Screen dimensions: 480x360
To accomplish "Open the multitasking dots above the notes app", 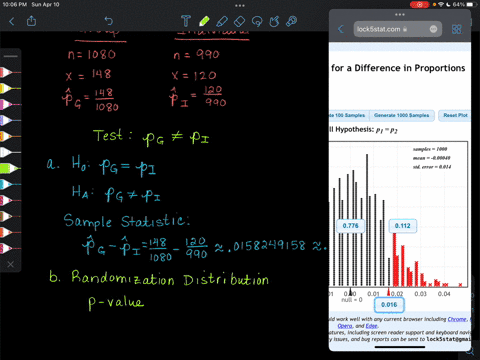I will 240,5.
